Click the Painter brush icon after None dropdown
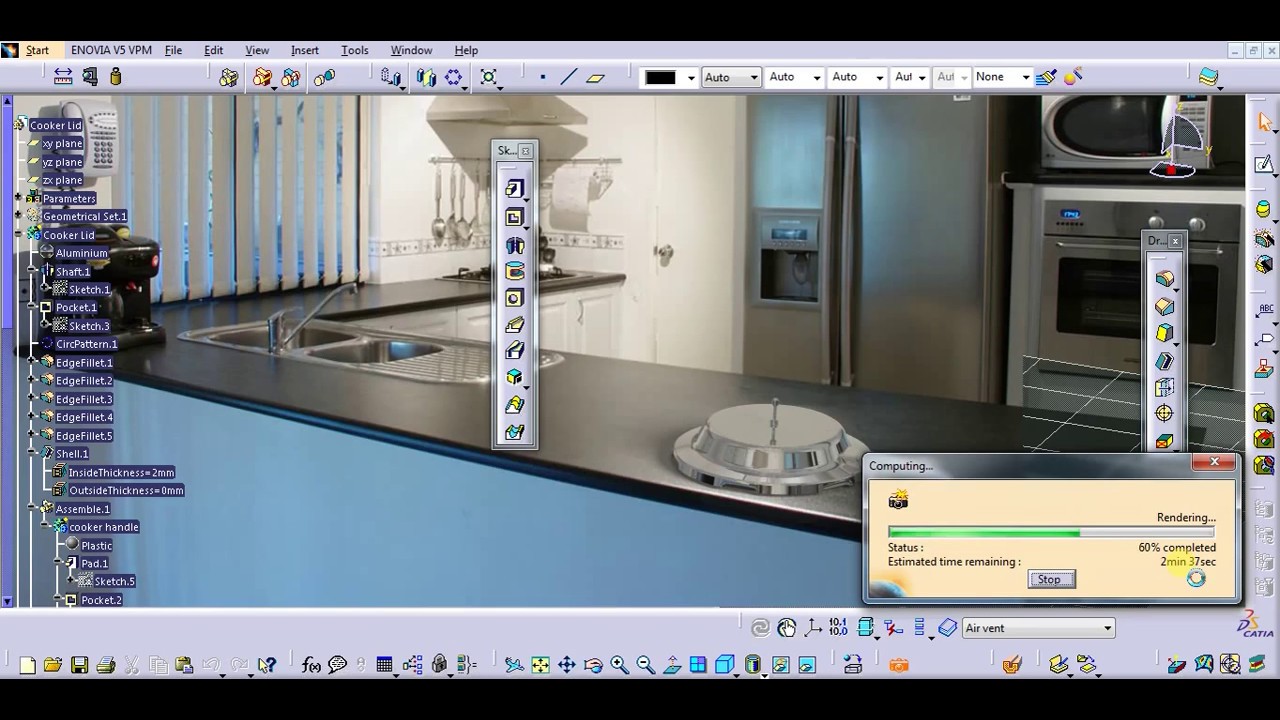This screenshot has width=1280, height=720. 1046,77
